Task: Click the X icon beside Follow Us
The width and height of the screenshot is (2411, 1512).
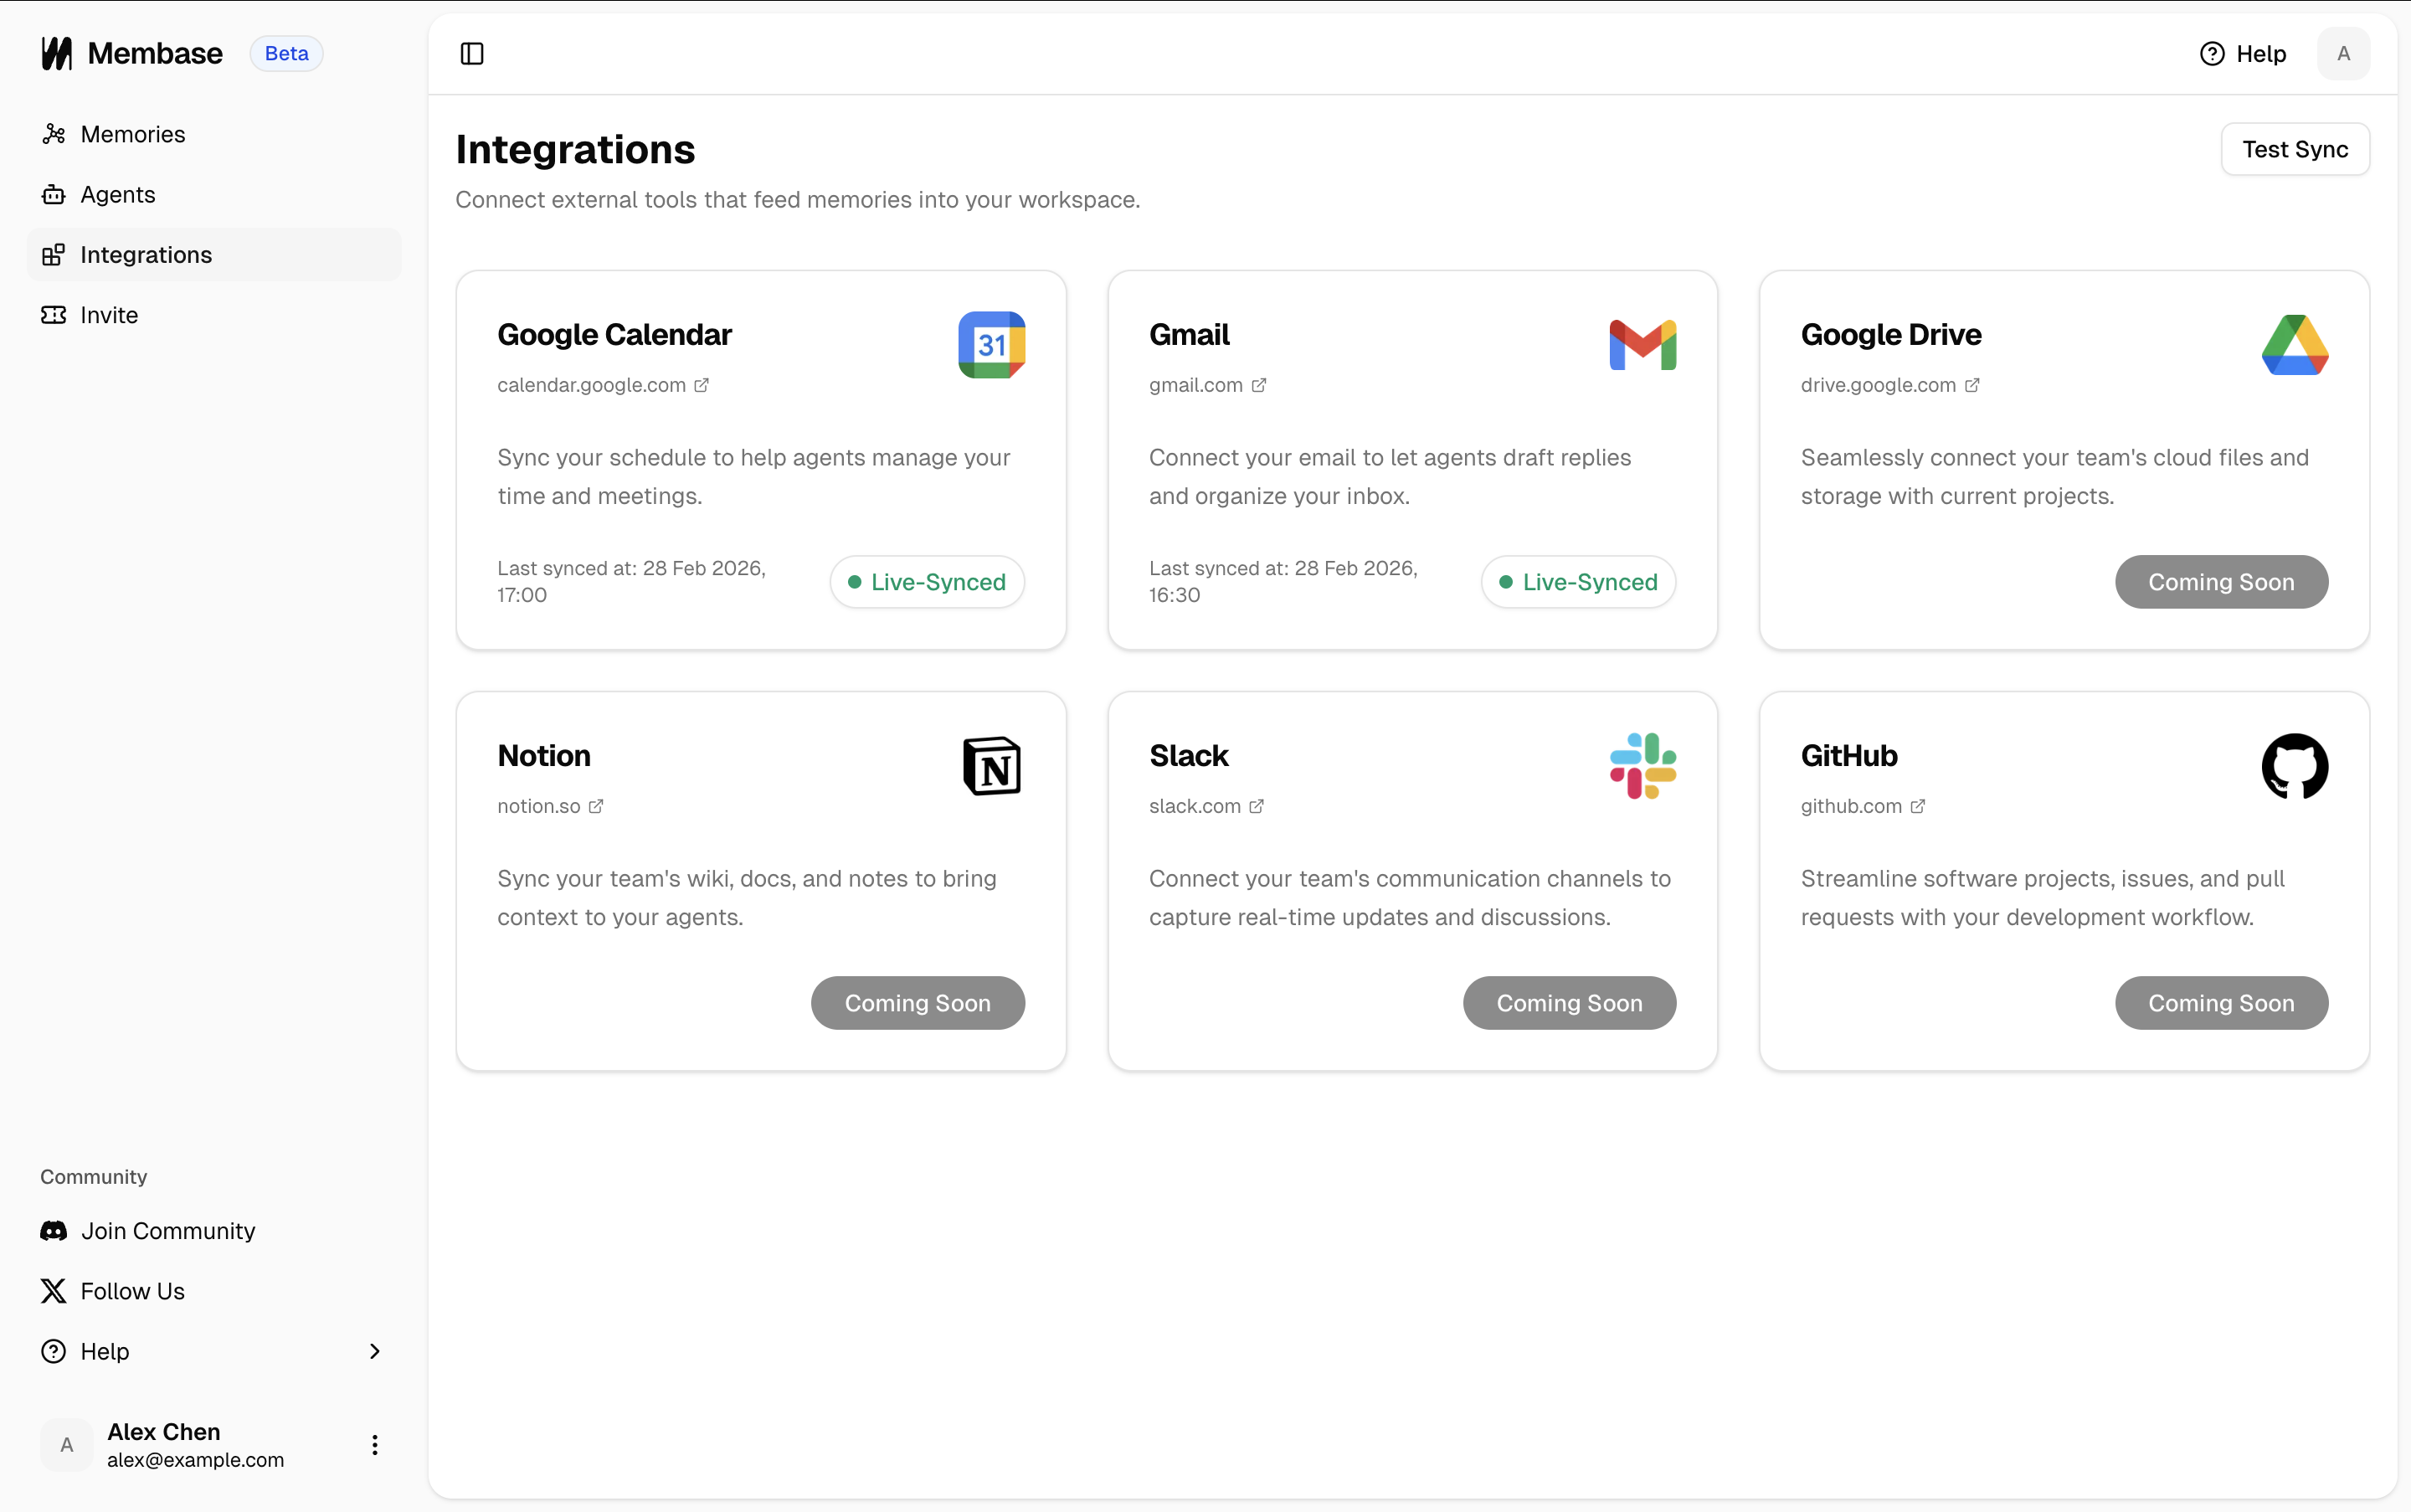Action: [55, 1290]
